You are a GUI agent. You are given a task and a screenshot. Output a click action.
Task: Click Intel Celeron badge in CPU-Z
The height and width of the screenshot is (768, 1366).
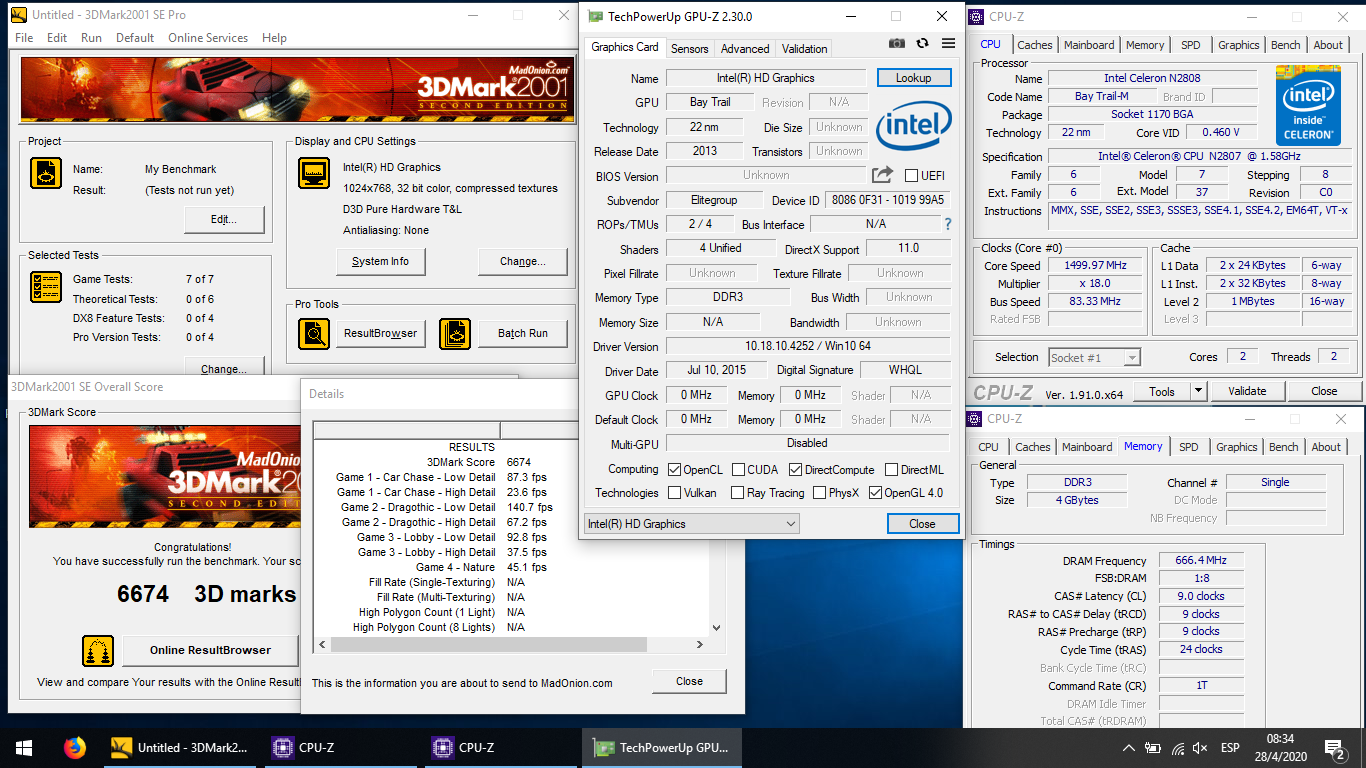click(x=1309, y=106)
